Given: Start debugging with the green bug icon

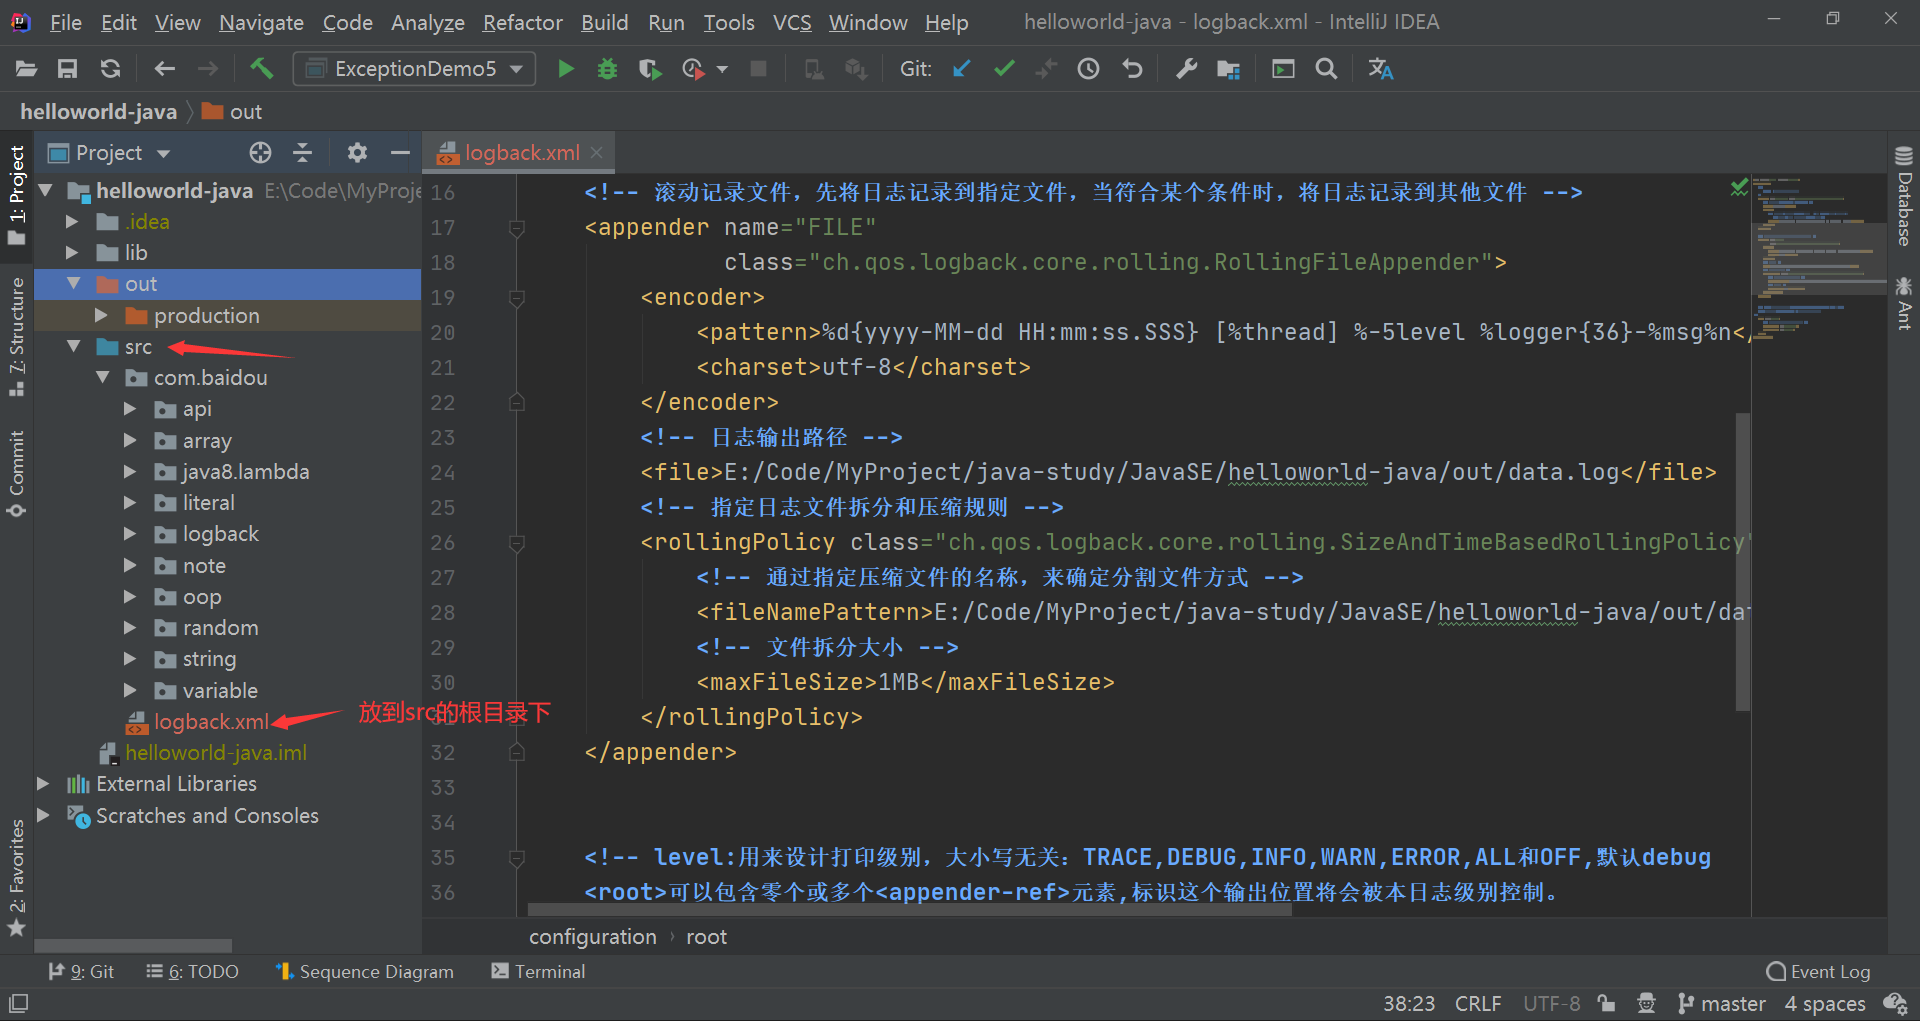Looking at the screenshot, I should click(607, 69).
